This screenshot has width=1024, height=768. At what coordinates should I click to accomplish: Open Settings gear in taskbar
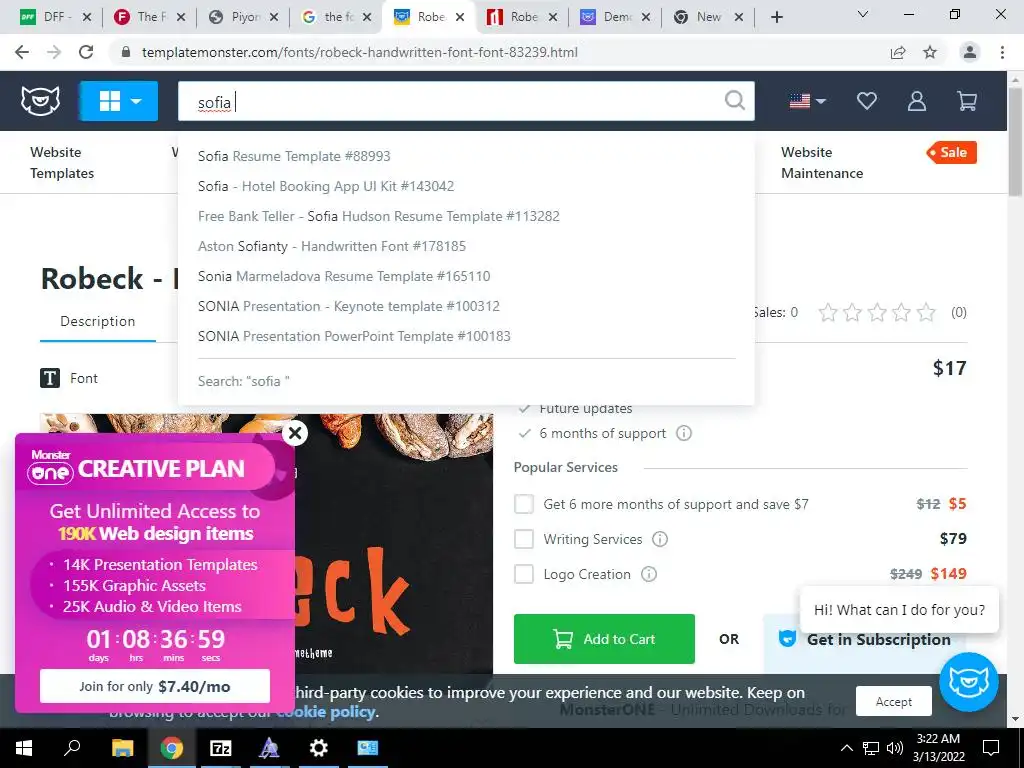(x=318, y=748)
